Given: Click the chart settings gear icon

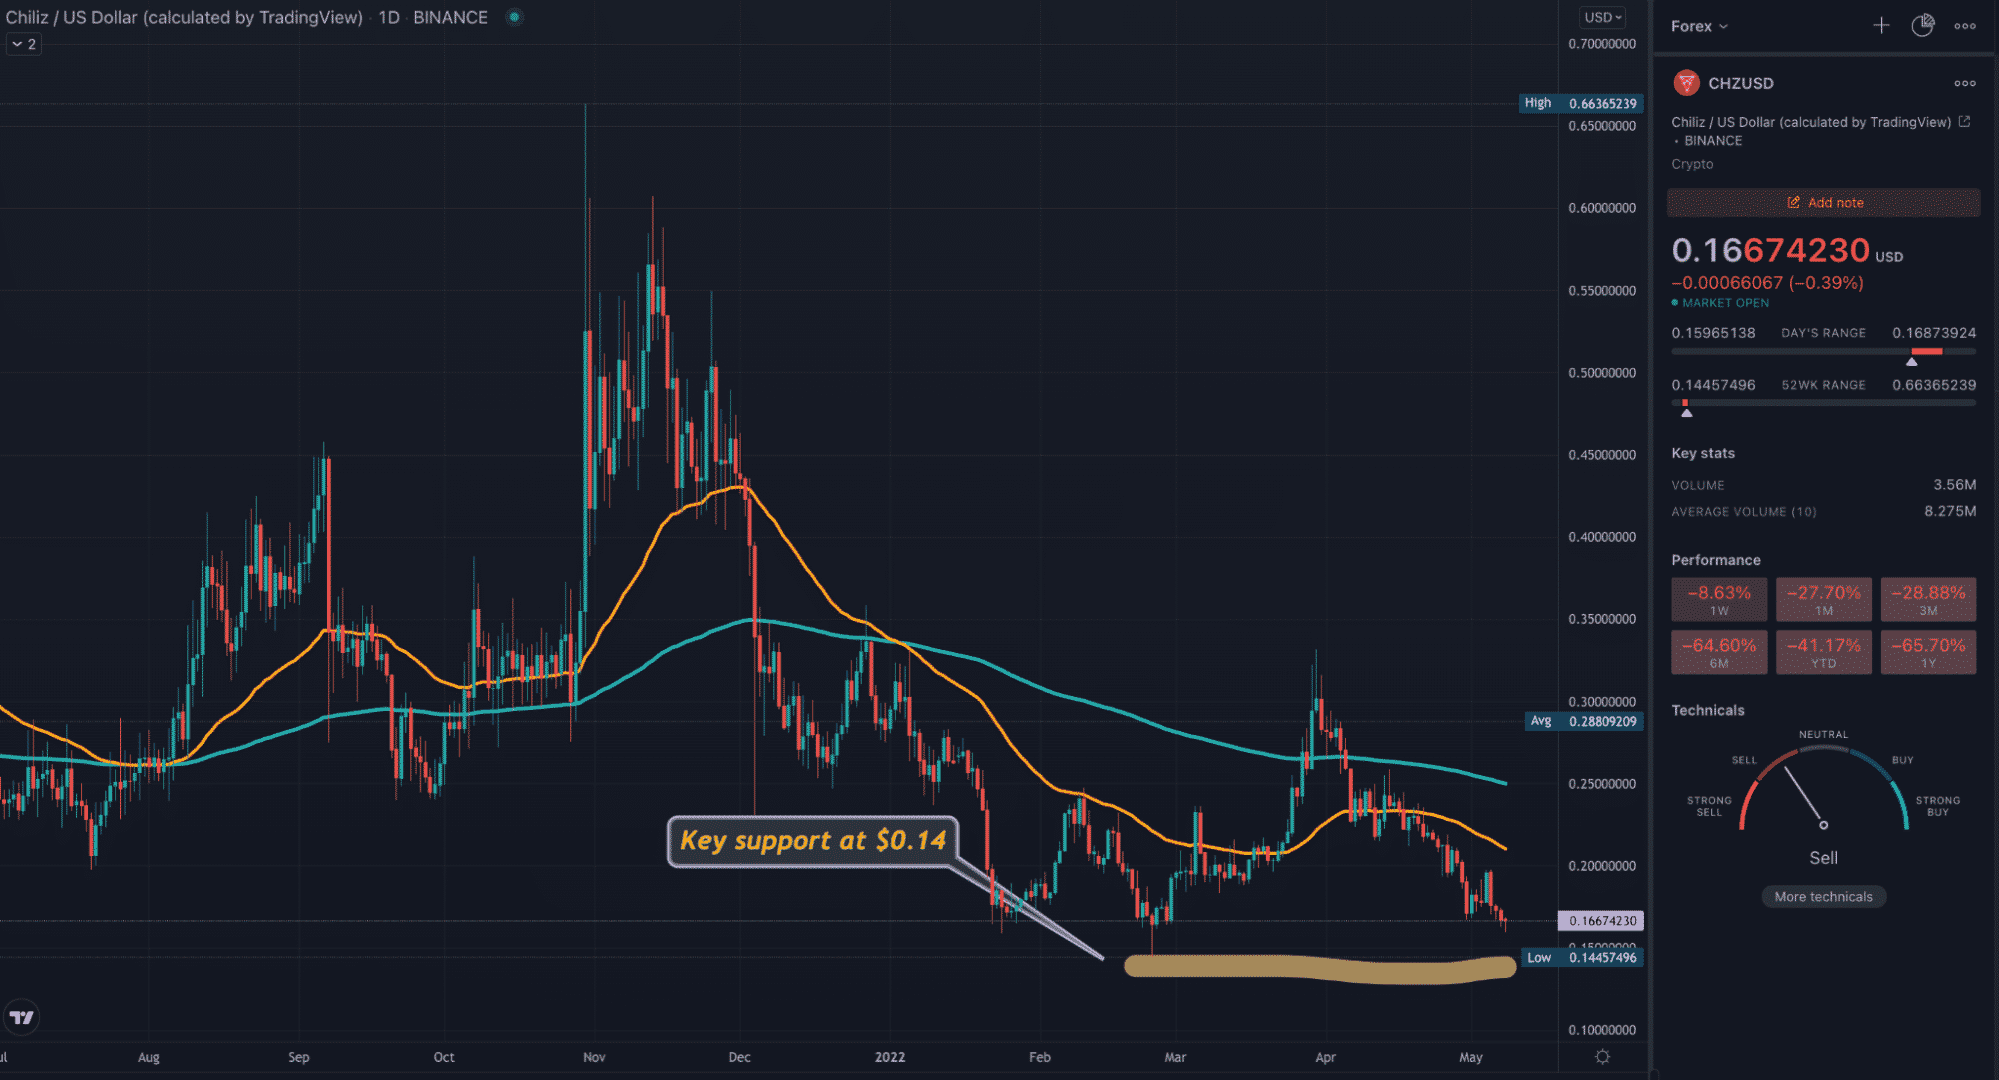Looking at the screenshot, I should tap(1602, 1057).
